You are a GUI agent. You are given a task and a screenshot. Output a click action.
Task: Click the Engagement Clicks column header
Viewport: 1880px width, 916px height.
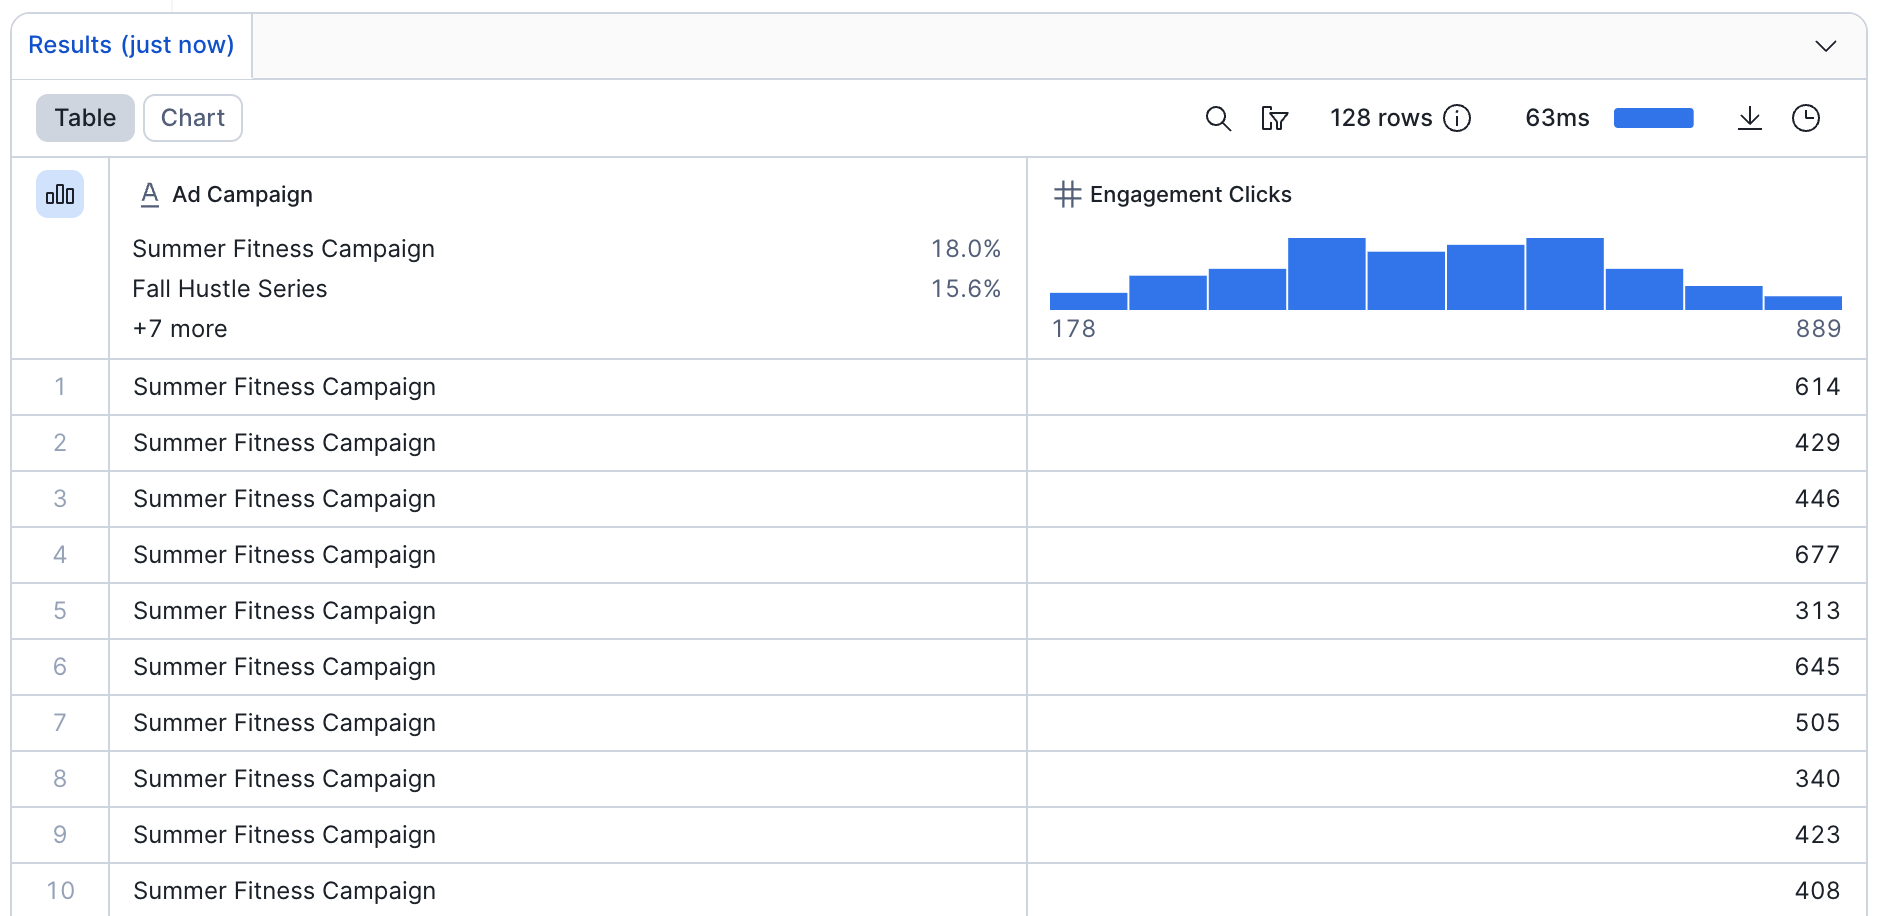(1190, 194)
